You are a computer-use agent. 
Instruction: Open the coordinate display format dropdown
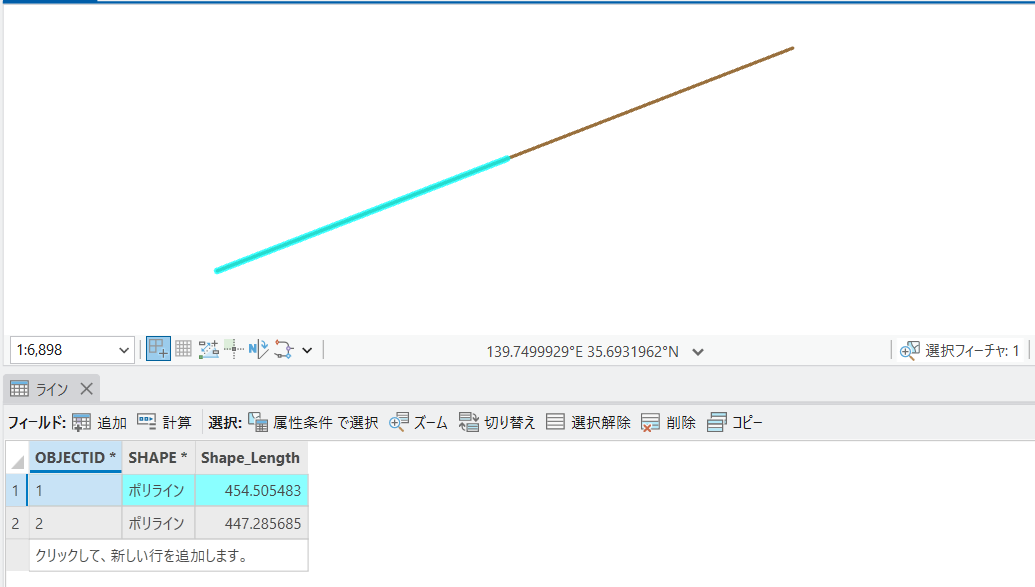(x=698, y=351)
